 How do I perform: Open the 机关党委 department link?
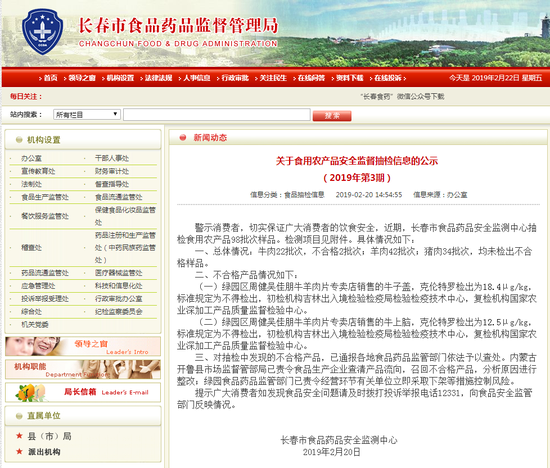(35, 325)
